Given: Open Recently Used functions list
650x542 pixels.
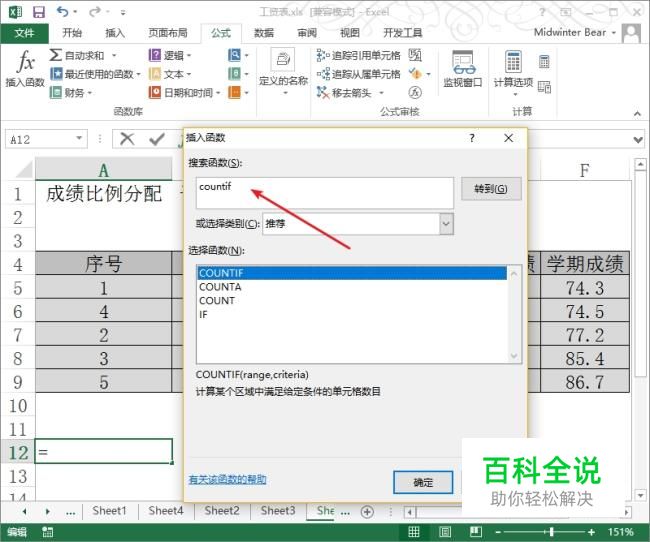Looking at the screenshot, I should click(x=95, y=74).
